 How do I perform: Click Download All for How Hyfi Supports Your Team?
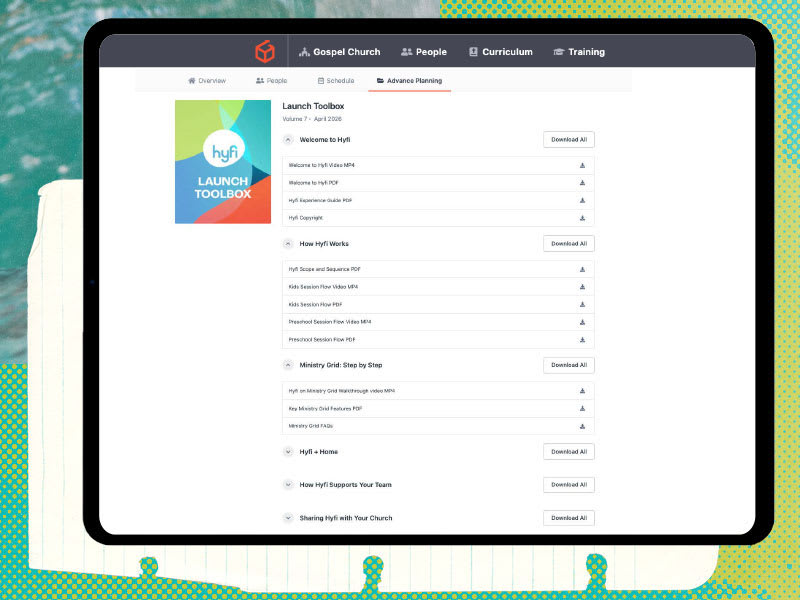569,485
